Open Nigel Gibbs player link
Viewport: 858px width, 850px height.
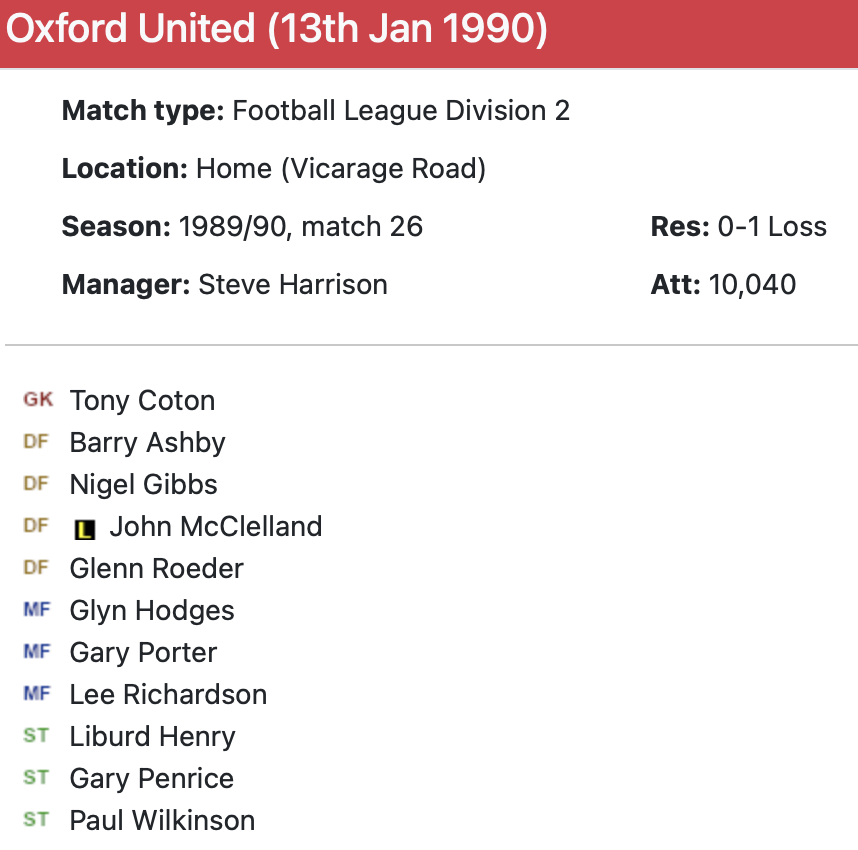[x=143, y=485]
